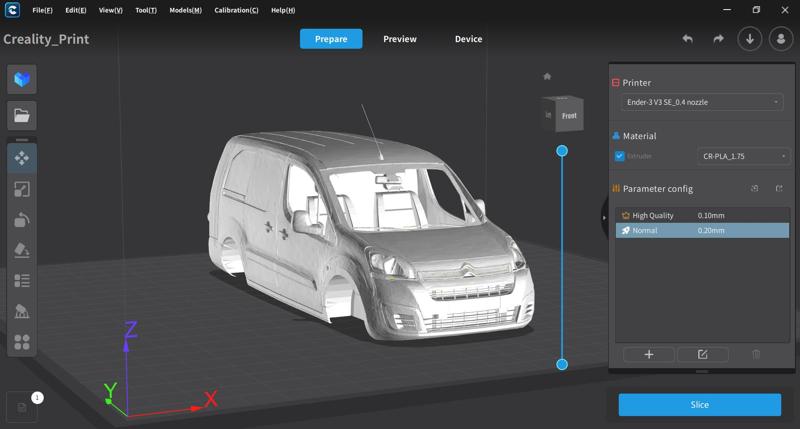The image size is (800, 429).
Task: Edit the selected profile with pencil button
Action: [703, 355]
